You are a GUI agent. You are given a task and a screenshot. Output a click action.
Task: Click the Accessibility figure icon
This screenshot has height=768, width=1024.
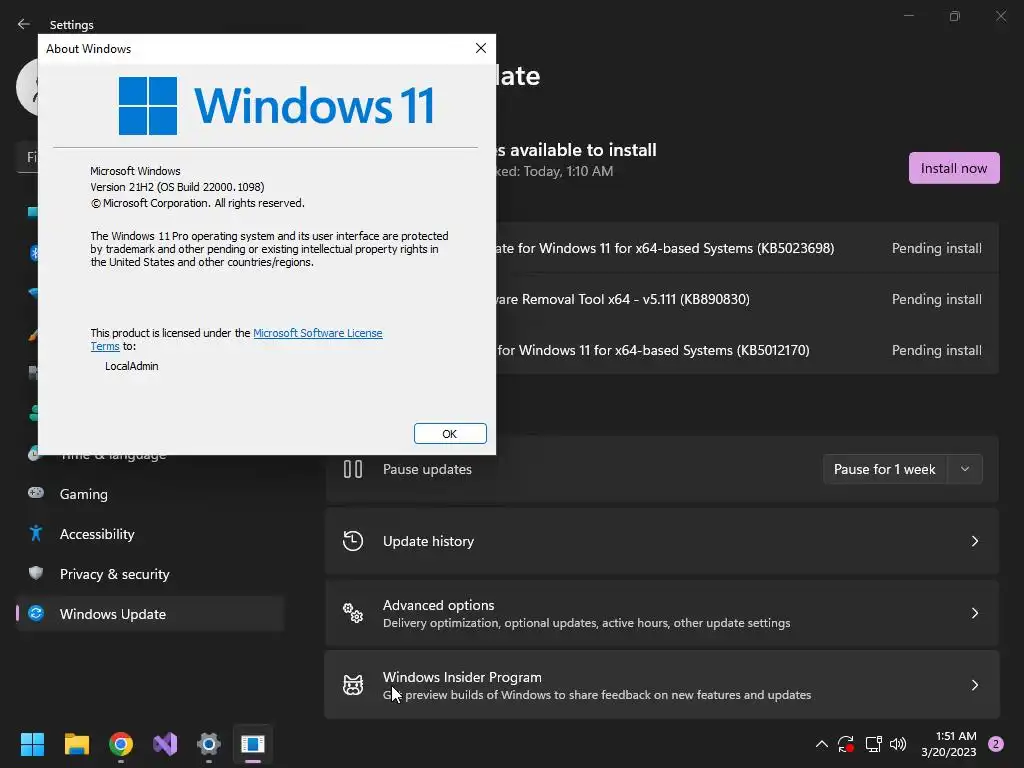coord(36,534)
